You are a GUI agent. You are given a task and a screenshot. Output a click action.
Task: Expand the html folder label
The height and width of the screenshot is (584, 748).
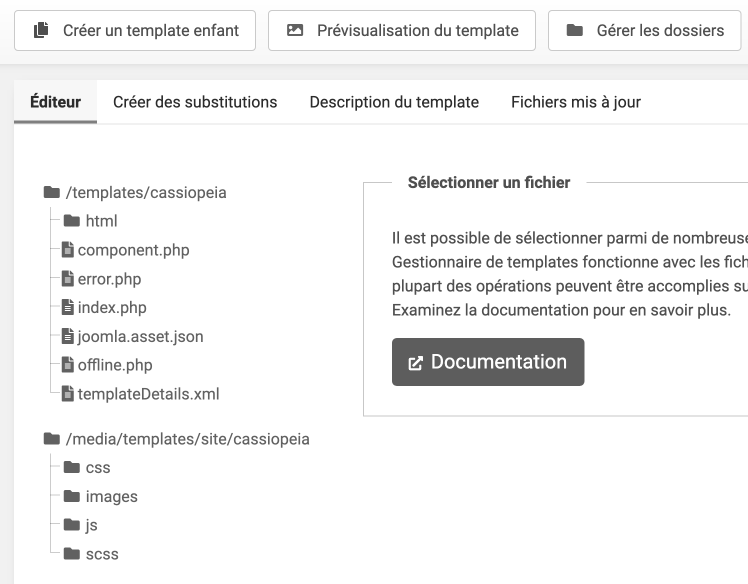coord(102,221)
